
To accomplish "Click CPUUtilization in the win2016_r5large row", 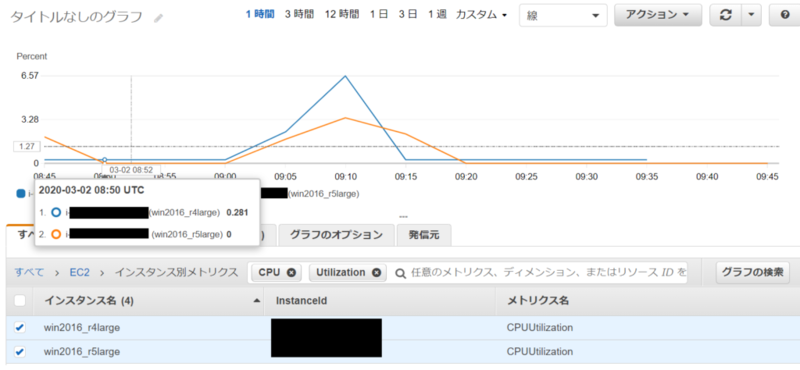I will (540, 352).
